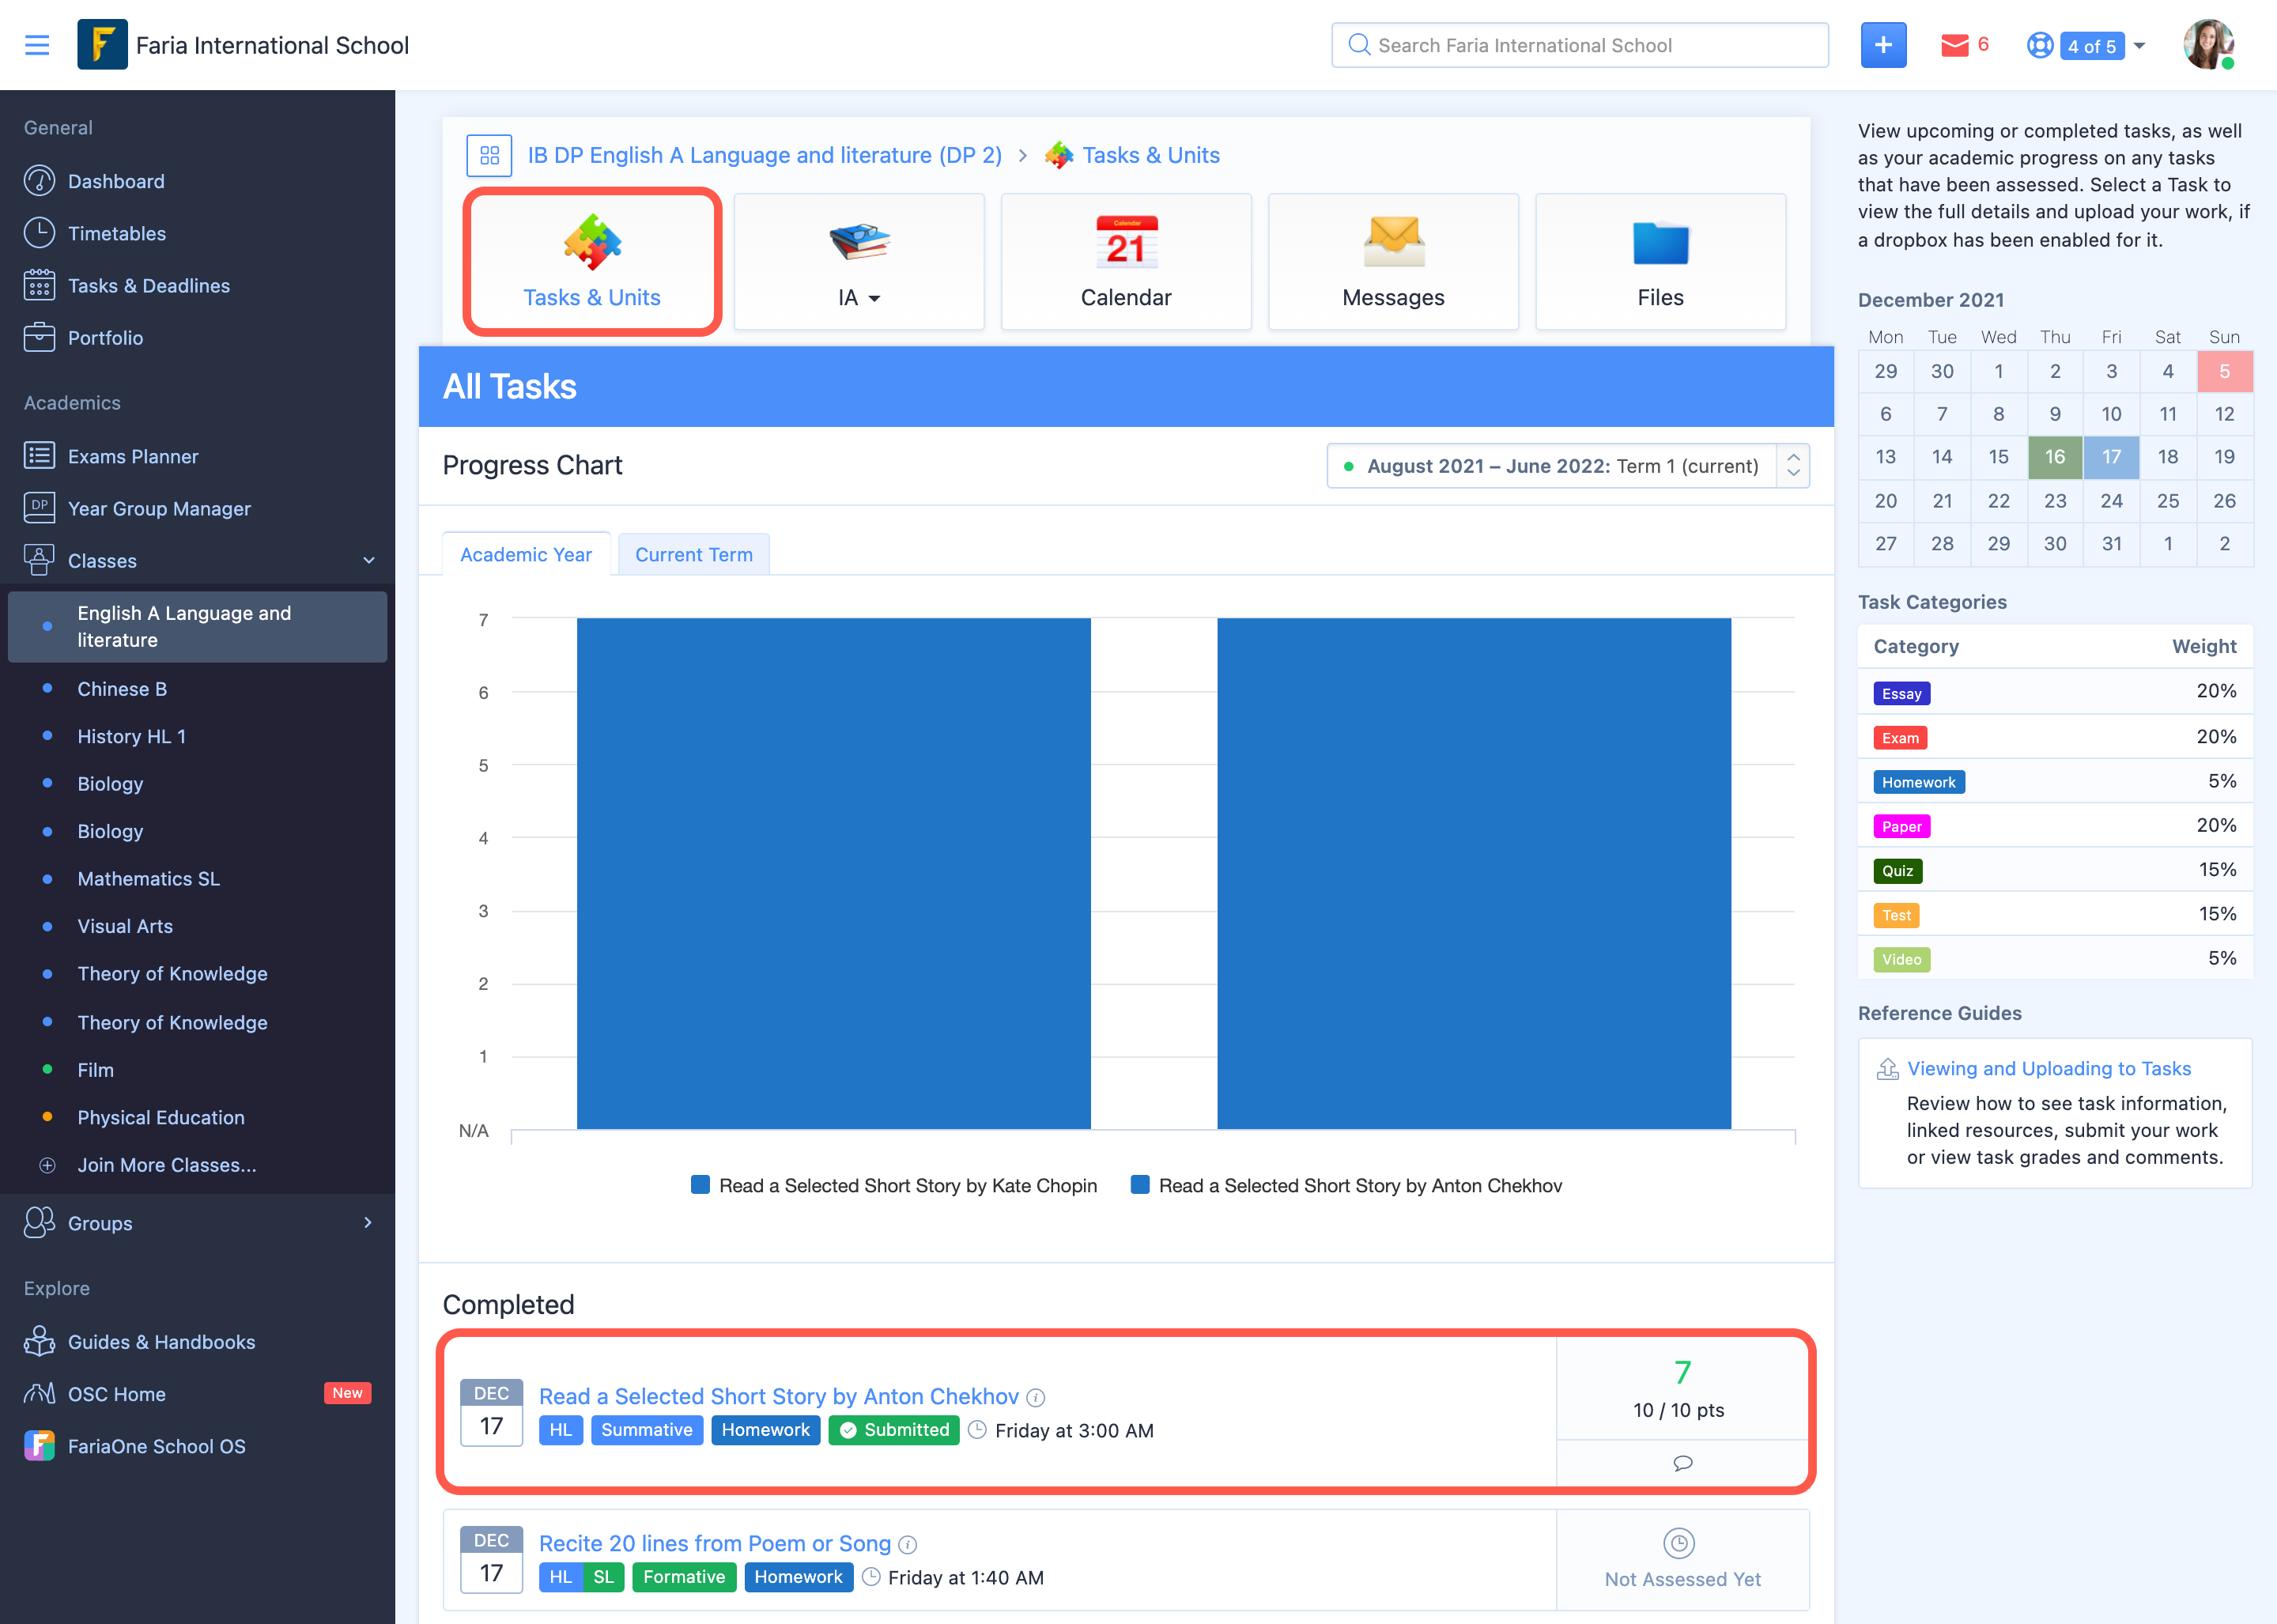Collapse the Classes section

click(x=368, y=561)
